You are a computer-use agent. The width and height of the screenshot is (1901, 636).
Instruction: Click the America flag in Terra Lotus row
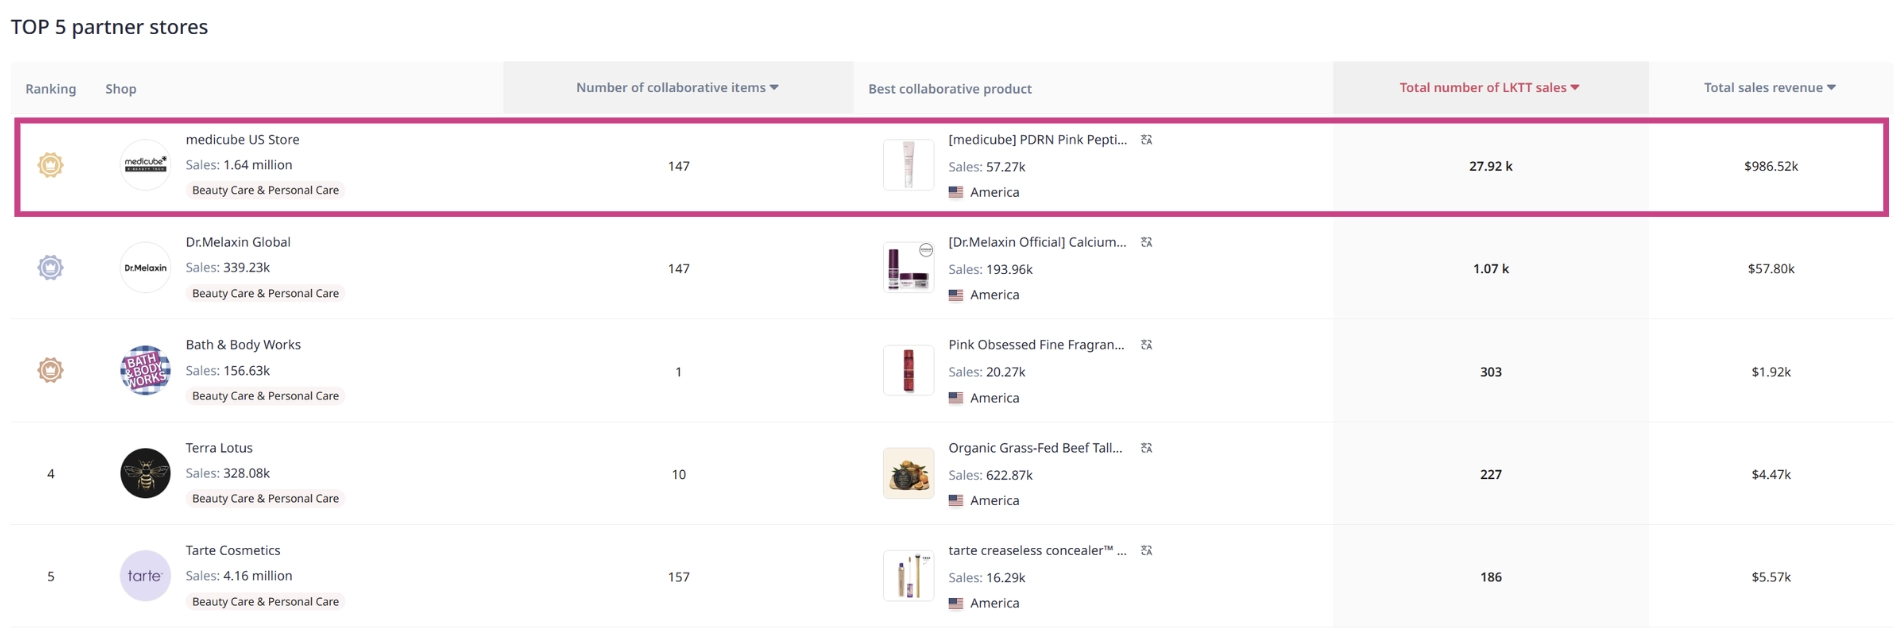coord(956,501)
